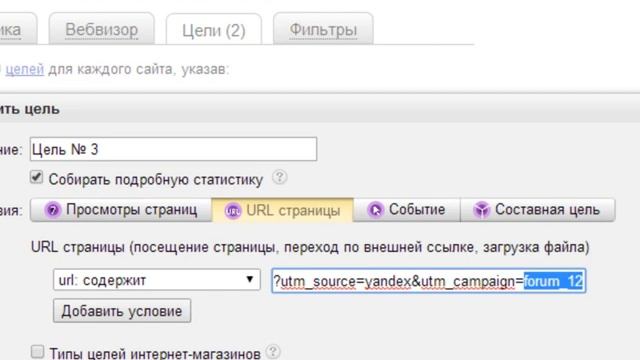Viewport: 640px width, 360px height.
Task: Click the URL condition field with utm_source
Action: pos(429,281)
